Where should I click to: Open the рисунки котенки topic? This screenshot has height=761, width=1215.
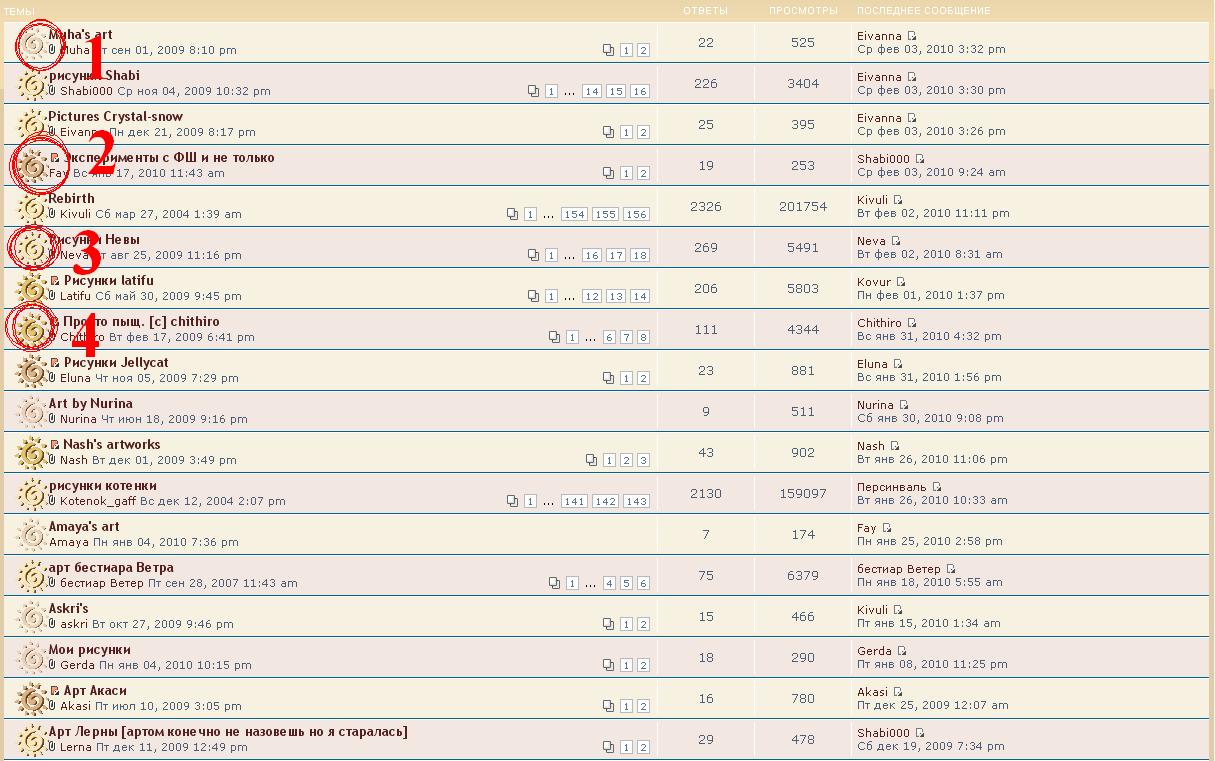(x=103, y=485)
